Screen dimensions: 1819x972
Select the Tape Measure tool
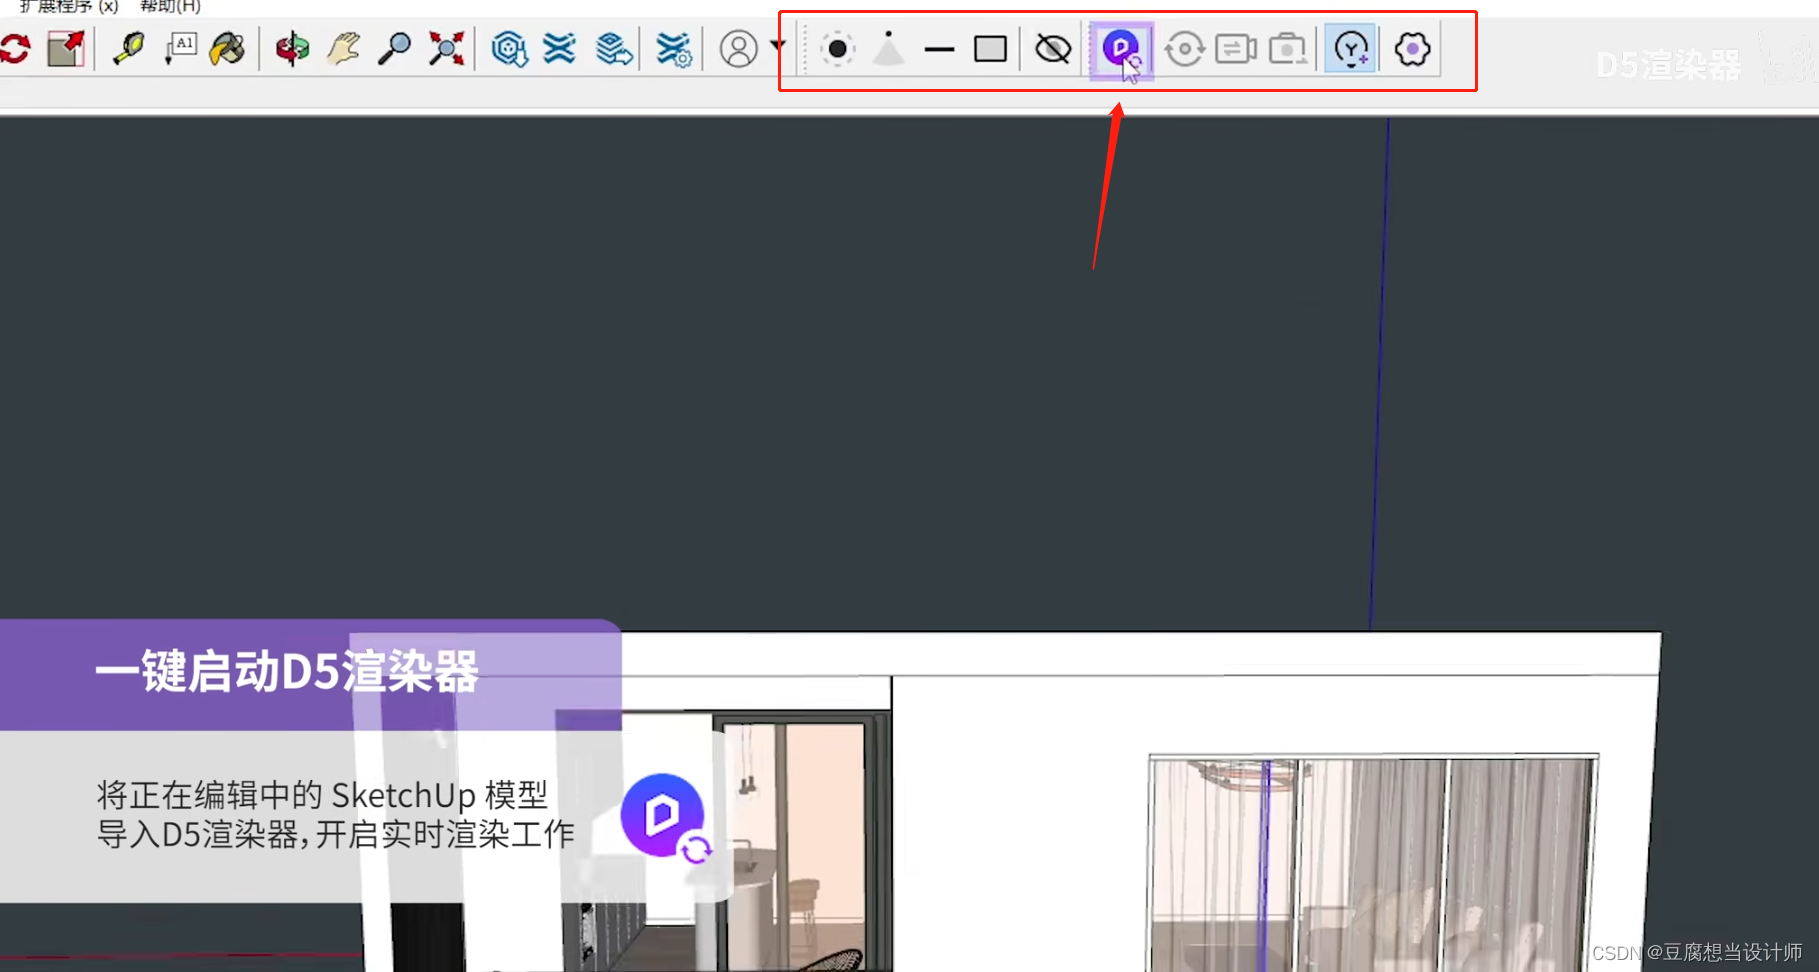click(x=128, y=49)
